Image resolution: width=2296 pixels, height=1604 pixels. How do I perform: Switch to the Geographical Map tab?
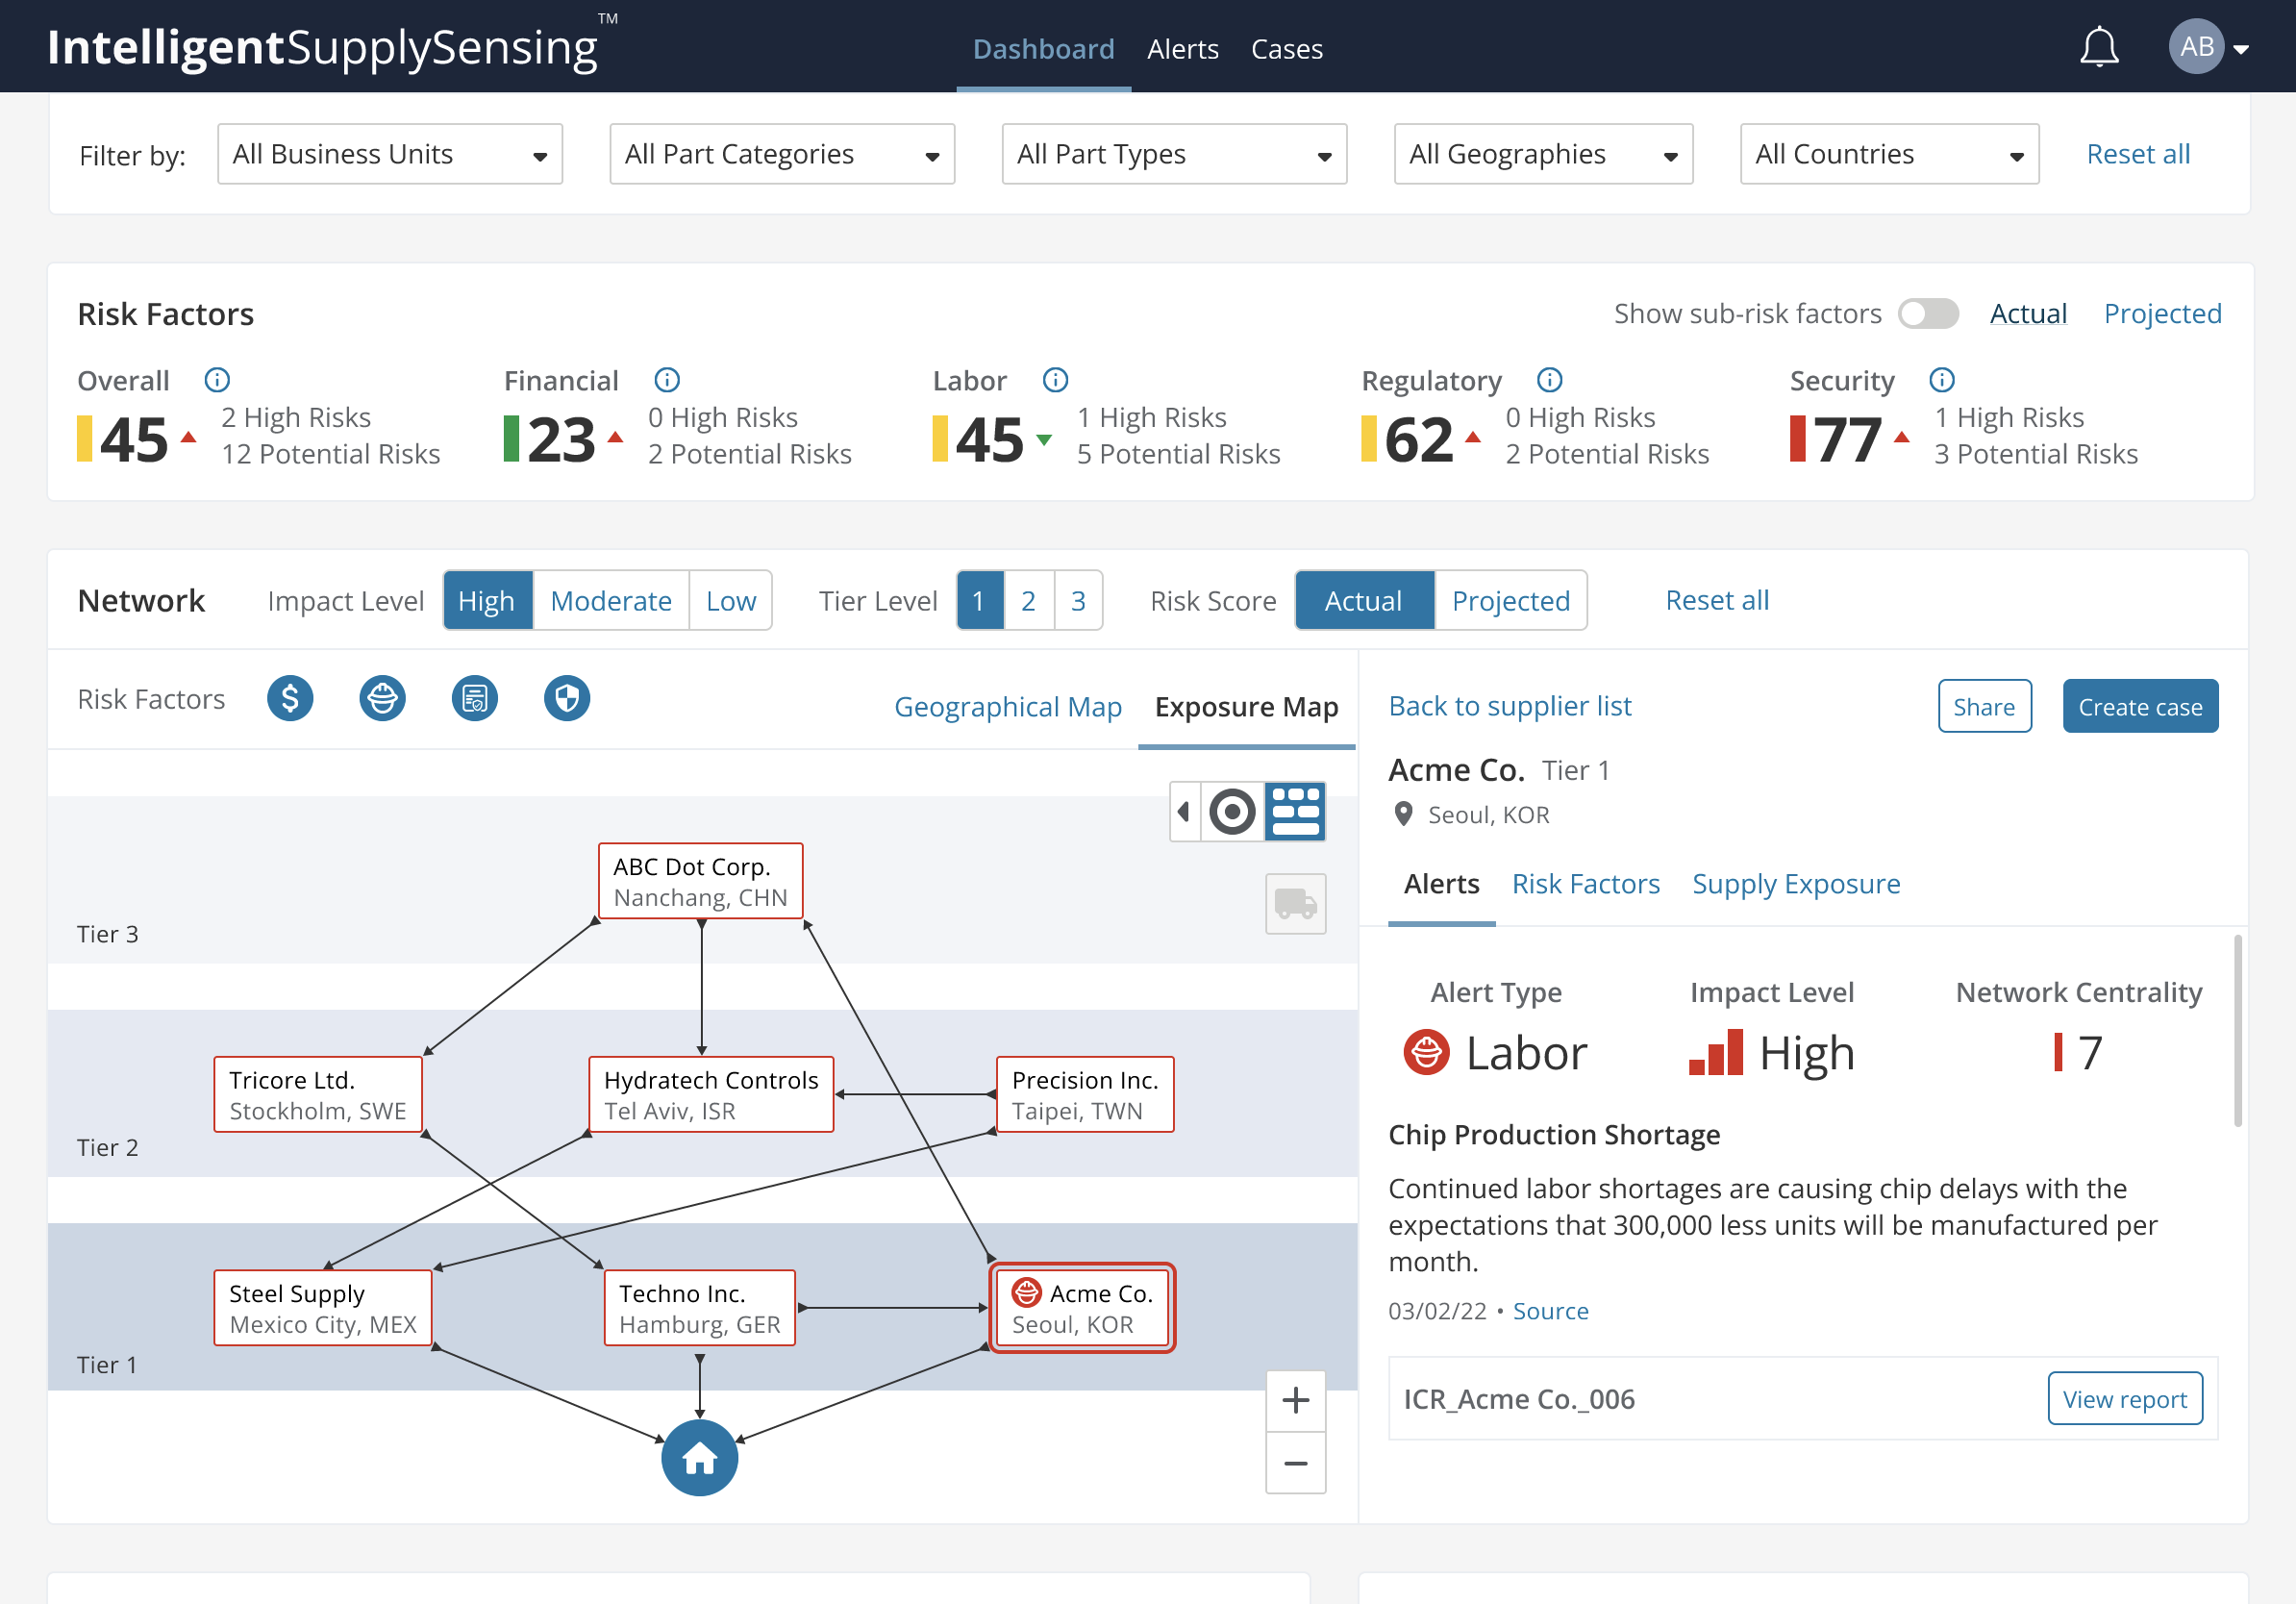[x=1007, y=707]
